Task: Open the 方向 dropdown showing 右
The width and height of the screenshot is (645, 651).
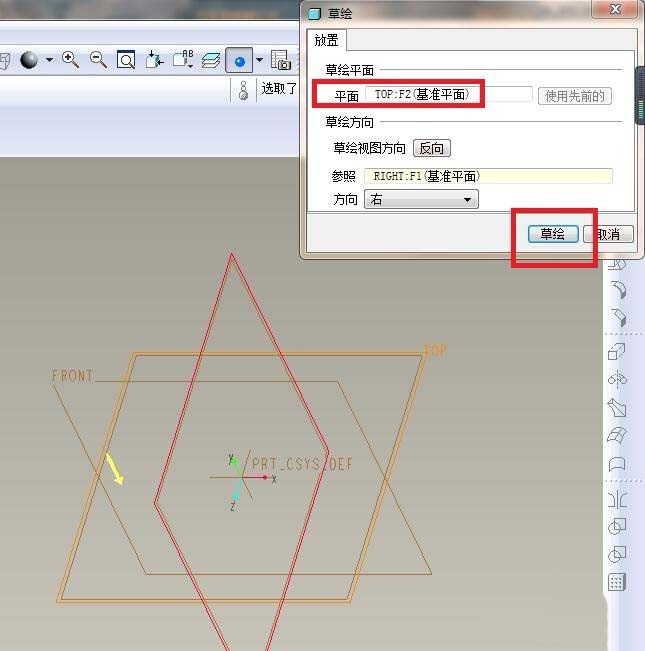Action: click(421, 199)
